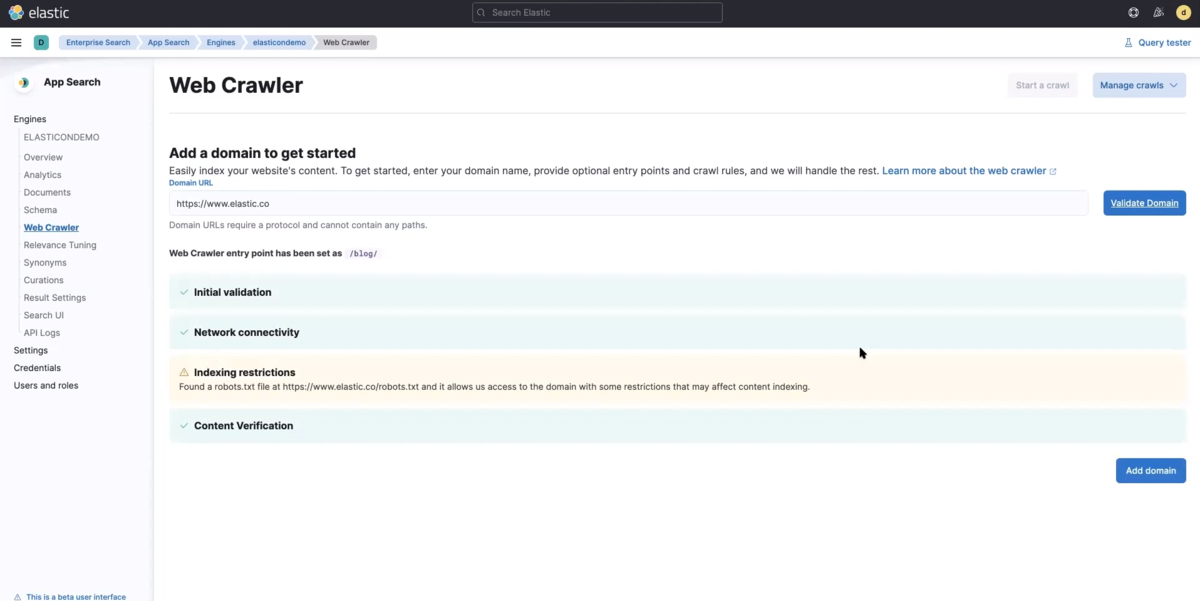Click the Start a crawl button
The width and height of the screenshot is (1200, 601).
pos(1042,85)
